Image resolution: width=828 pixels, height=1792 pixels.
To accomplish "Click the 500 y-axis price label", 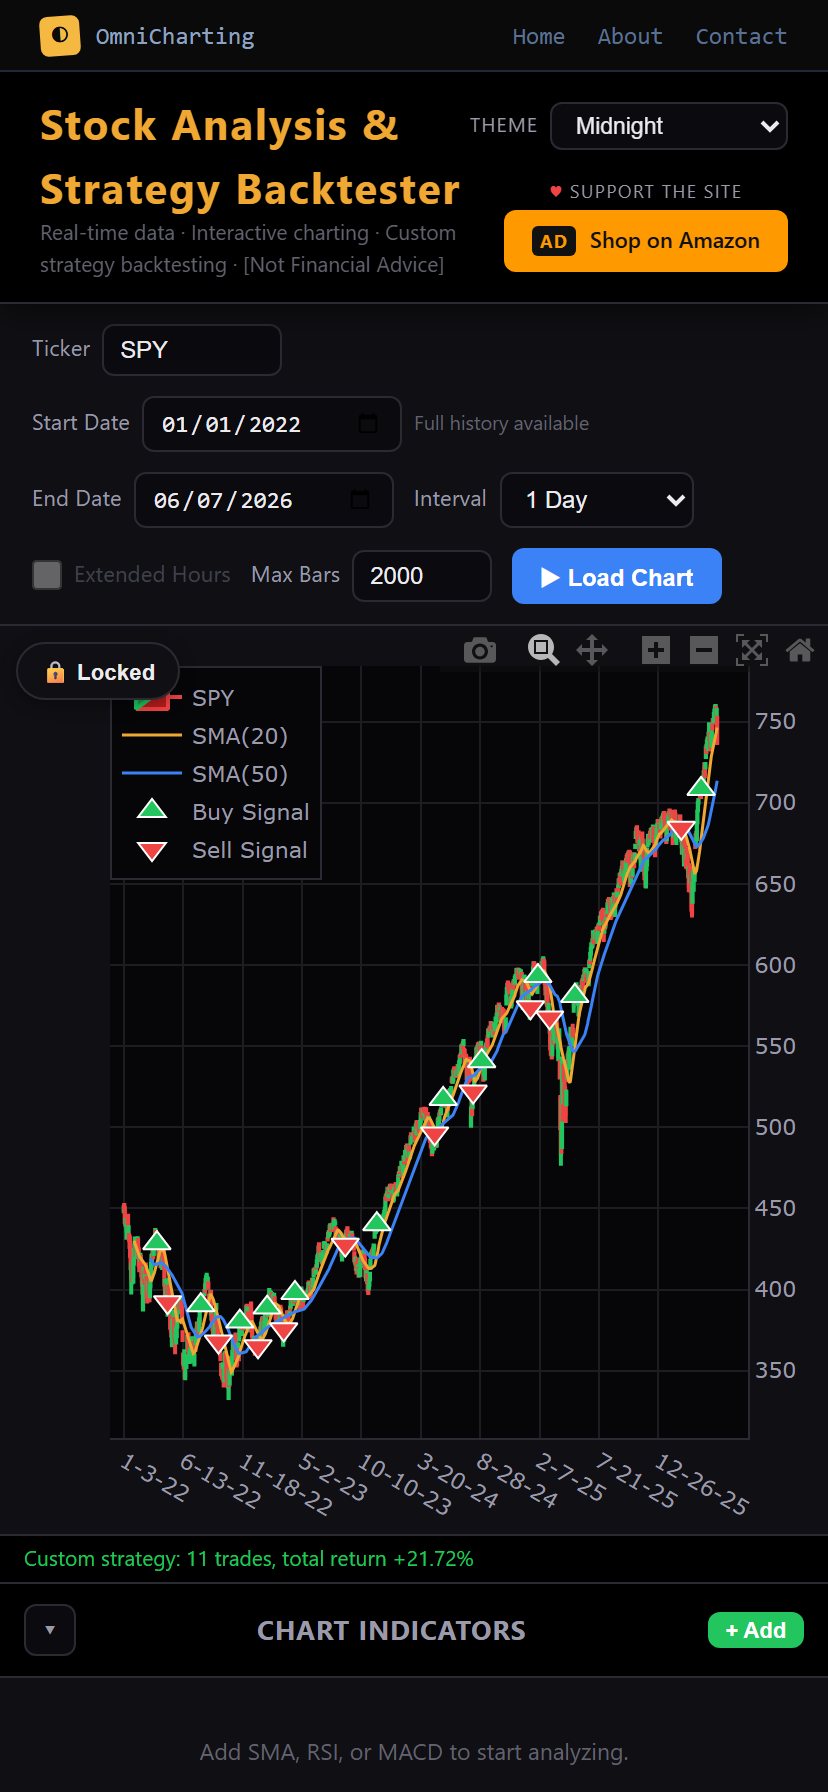I will [x=775, y=1127].
